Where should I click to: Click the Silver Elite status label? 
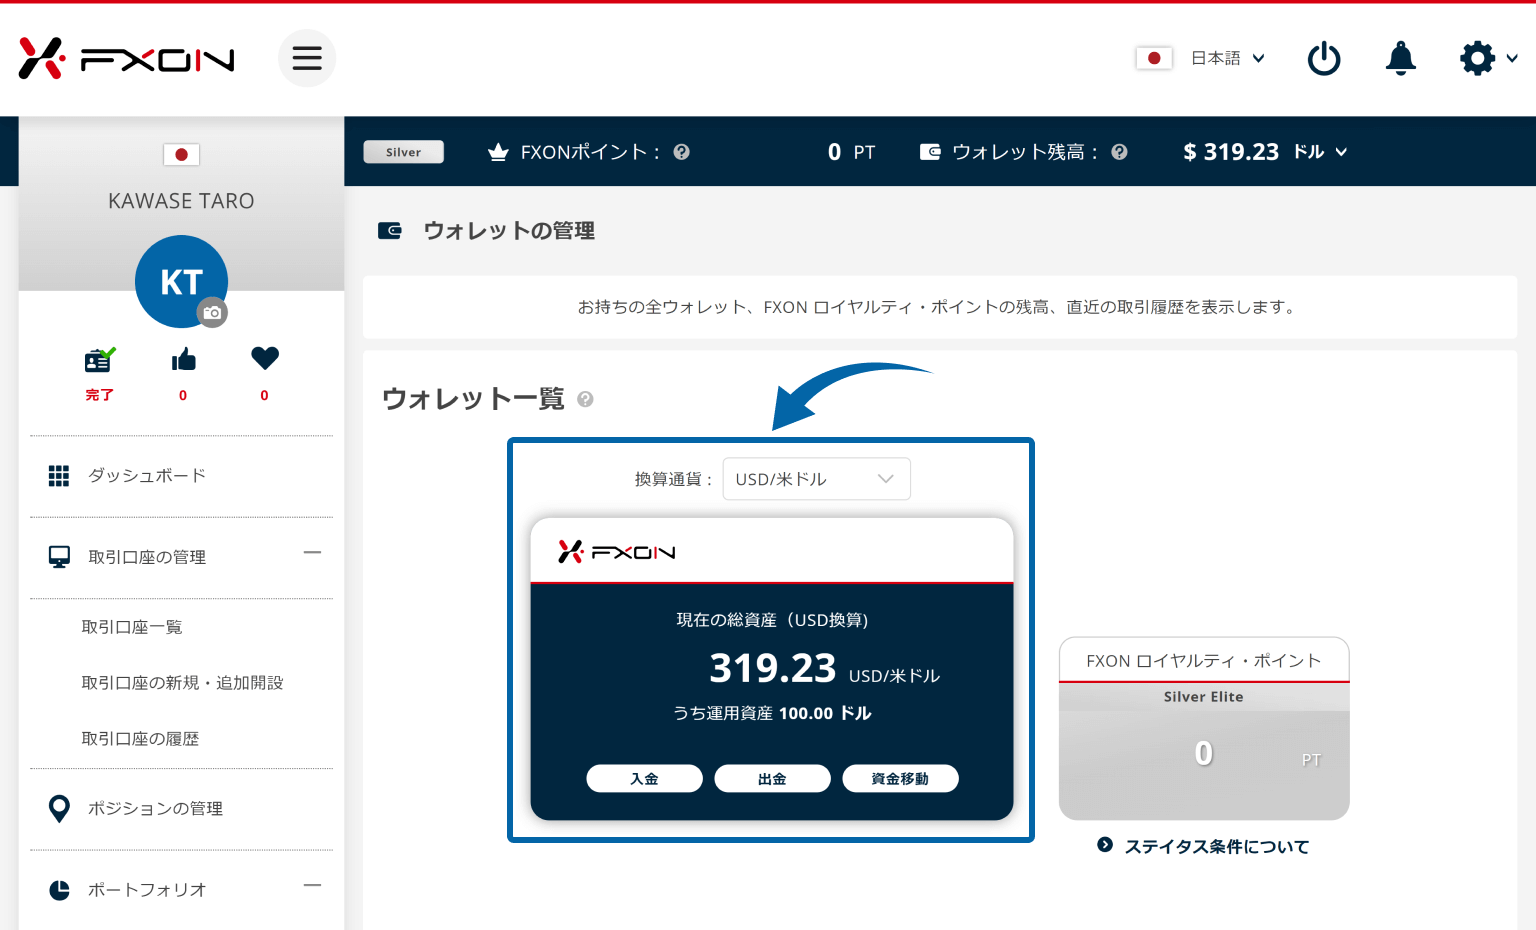(1204, 697)
